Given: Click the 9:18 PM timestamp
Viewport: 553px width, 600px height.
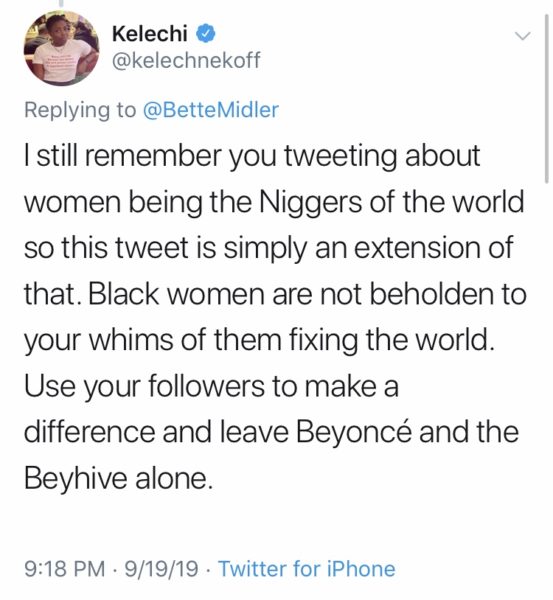Looking at the screenshot, I should tap(65, 568).
